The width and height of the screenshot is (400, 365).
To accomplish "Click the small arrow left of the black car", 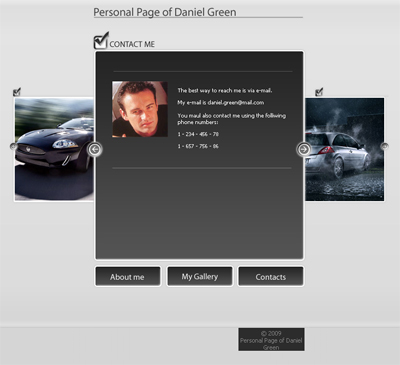I will 13,146.
